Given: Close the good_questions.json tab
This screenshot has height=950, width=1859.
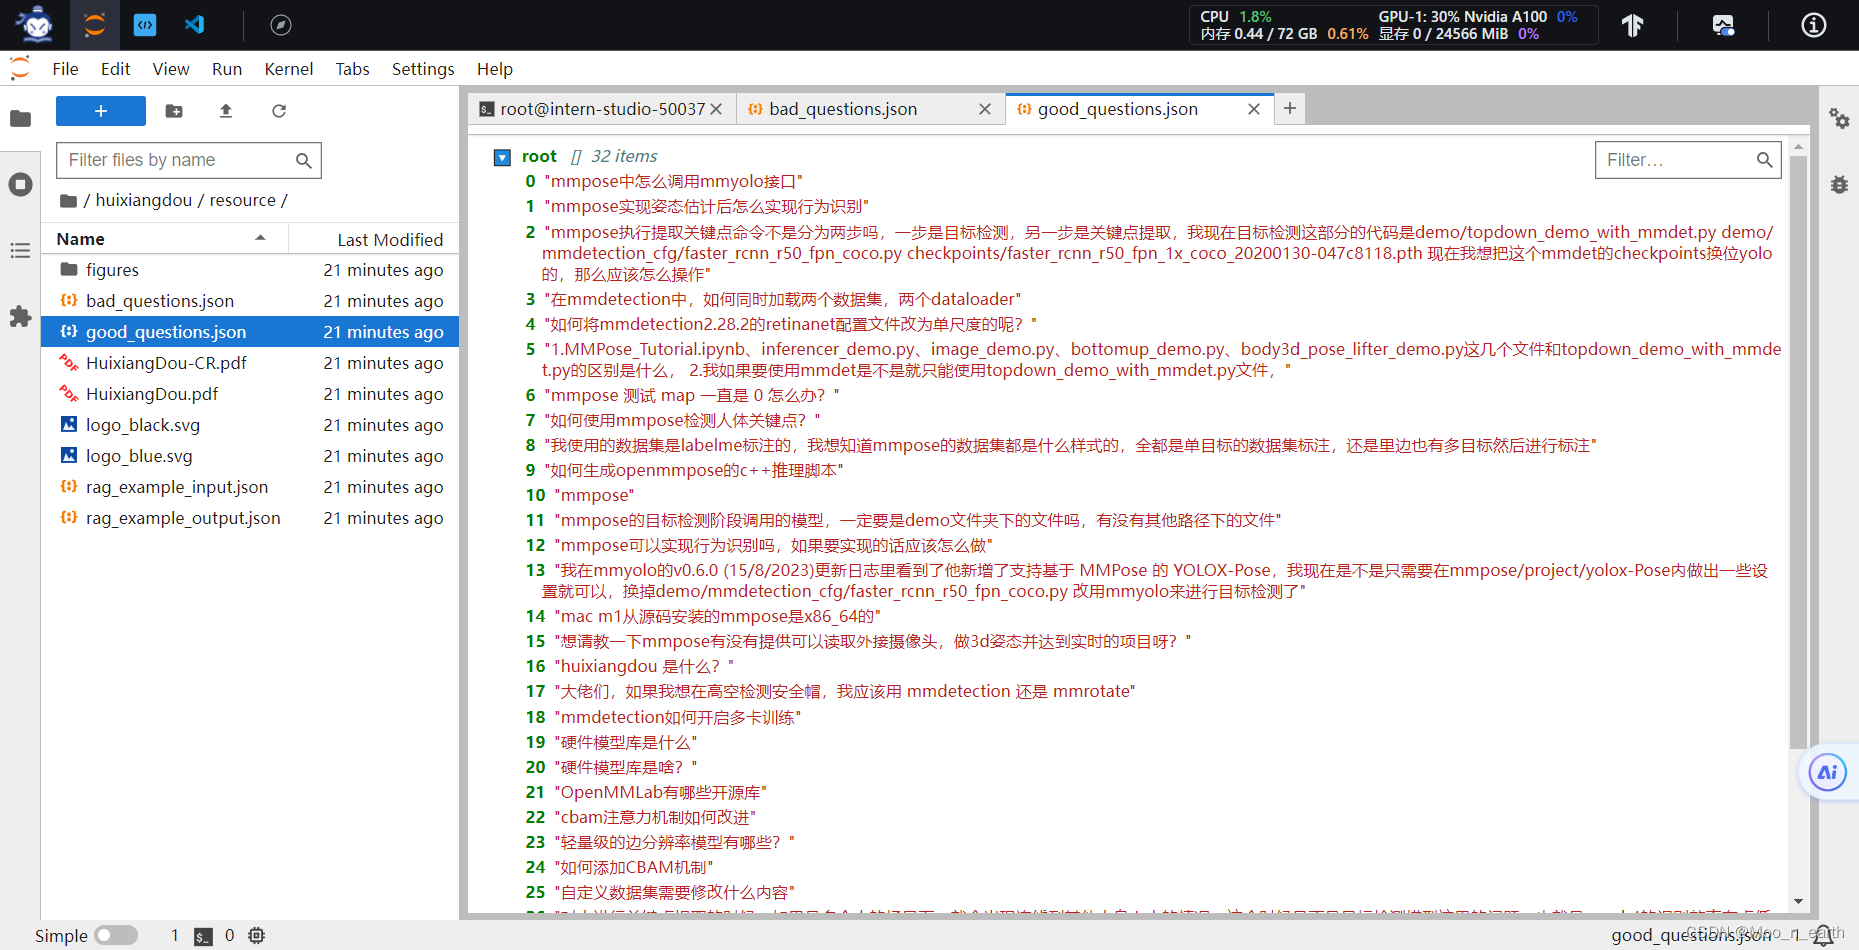Looking at the screenshot, I should (1254, 109).
